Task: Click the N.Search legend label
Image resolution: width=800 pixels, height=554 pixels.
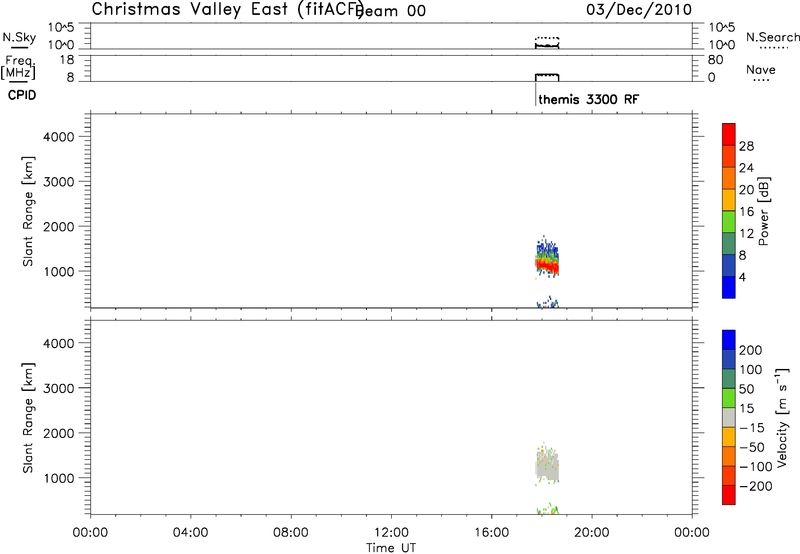Action: pos(773,37)
